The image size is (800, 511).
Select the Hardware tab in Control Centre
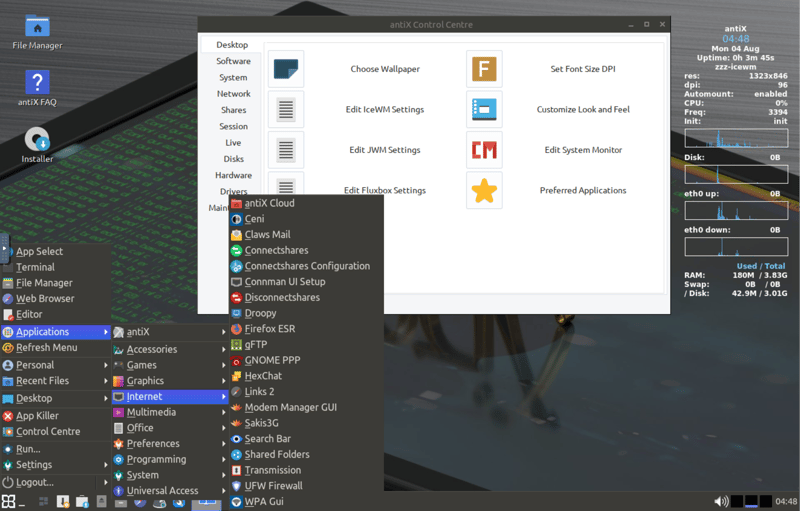point(233,176)
